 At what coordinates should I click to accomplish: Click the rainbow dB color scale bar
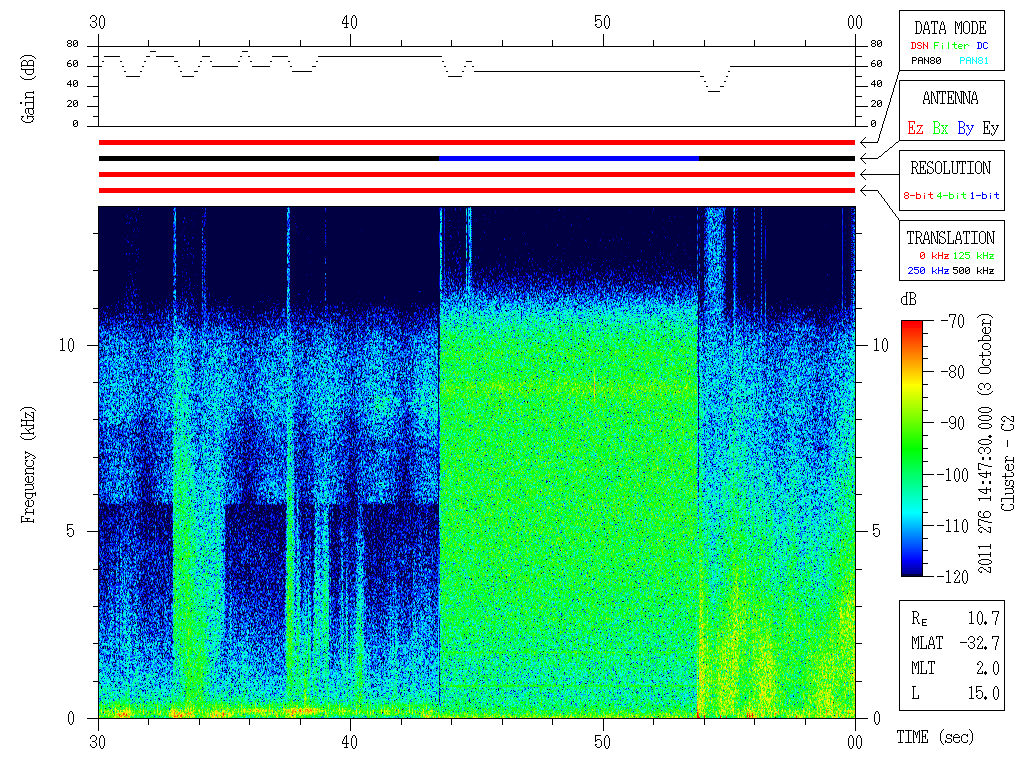pyautogui.click(x=912, y=448)
